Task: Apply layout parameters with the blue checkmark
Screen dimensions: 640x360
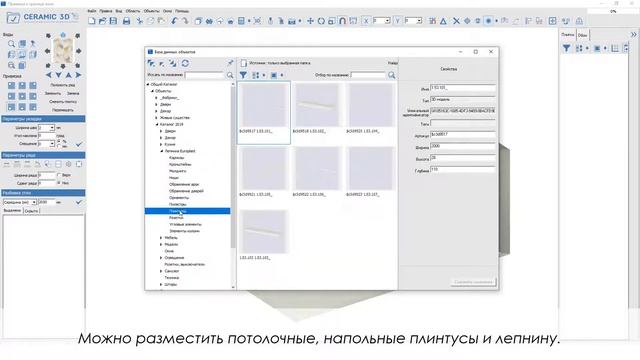Action: pyautogui.click(x=79, y=144)
